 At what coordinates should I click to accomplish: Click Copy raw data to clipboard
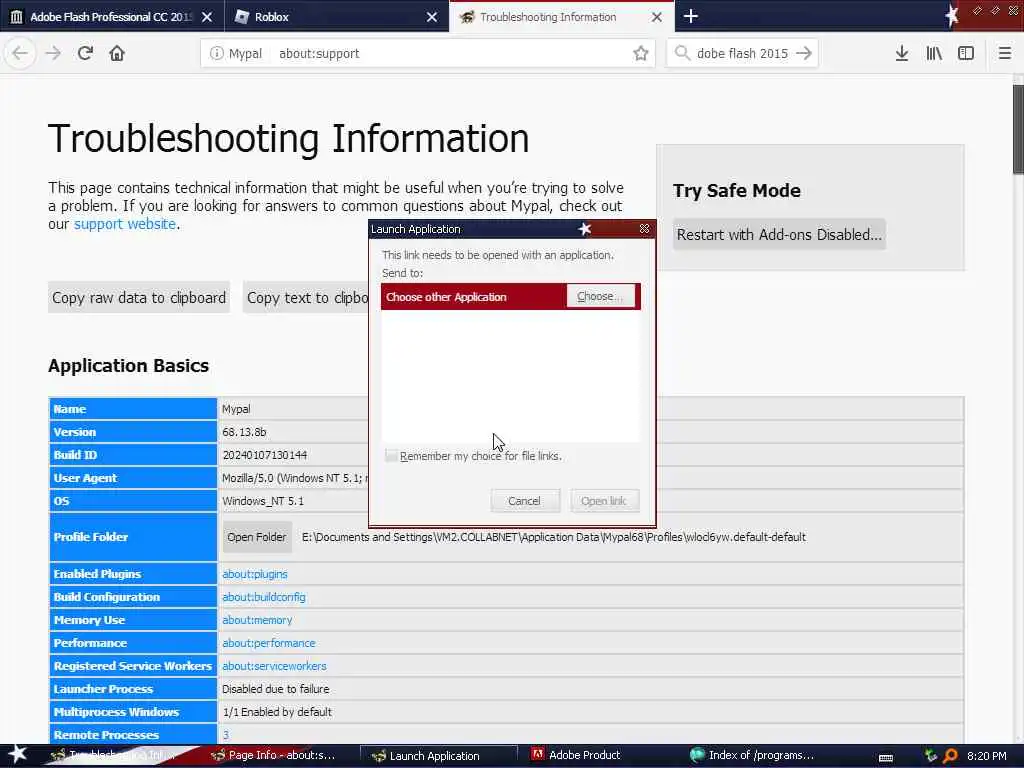click(x=139, y=298)
